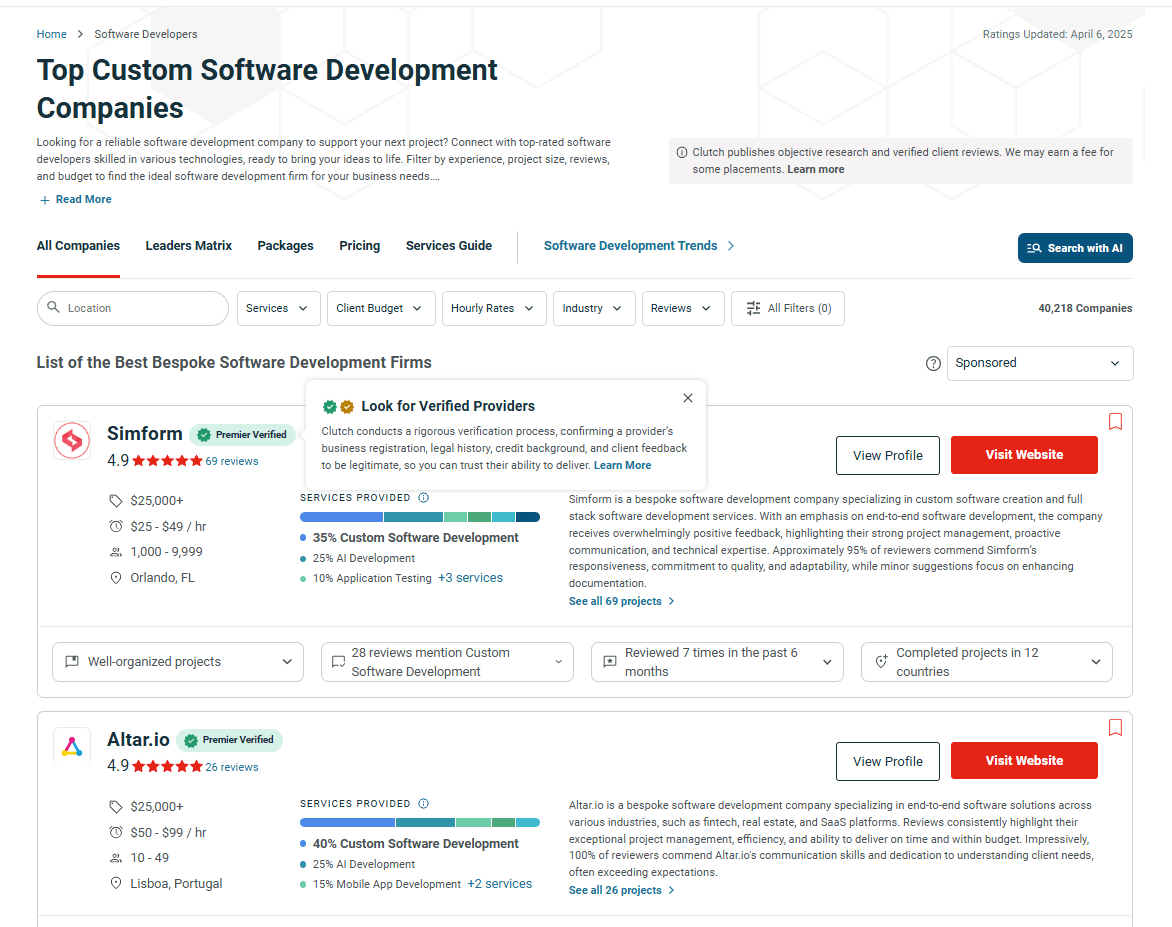Click the Altar.io company name heading
This screenshot has height=927, width=1172.
(x=138, y=739)
